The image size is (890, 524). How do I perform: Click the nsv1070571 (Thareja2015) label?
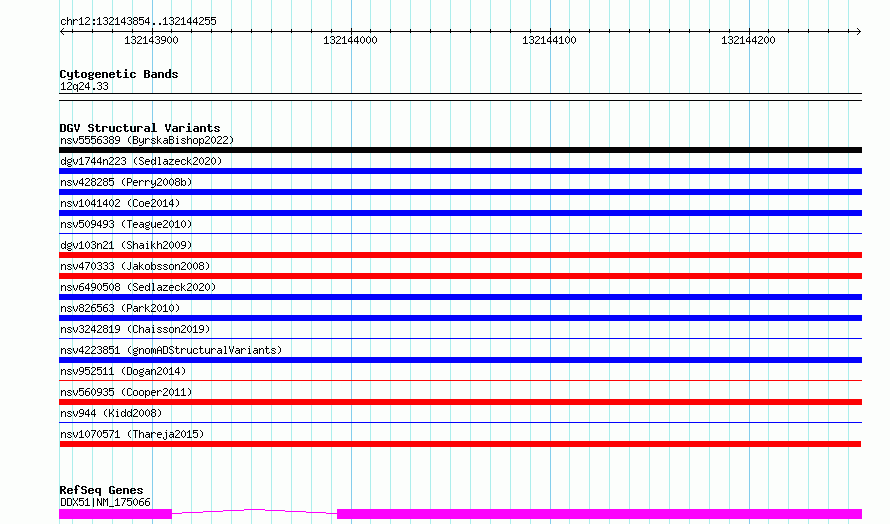pyautogui.click(x=132, y=434)
